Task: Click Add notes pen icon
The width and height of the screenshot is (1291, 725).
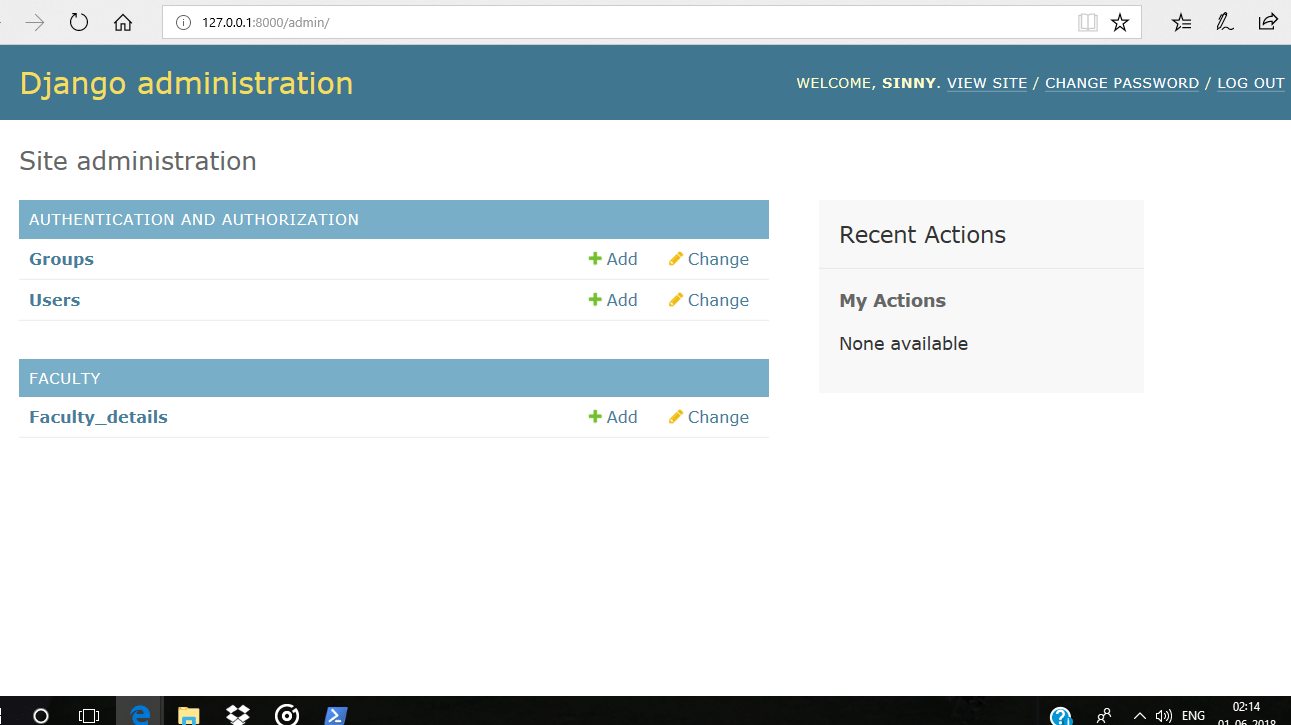Action: click(1225, 22)
